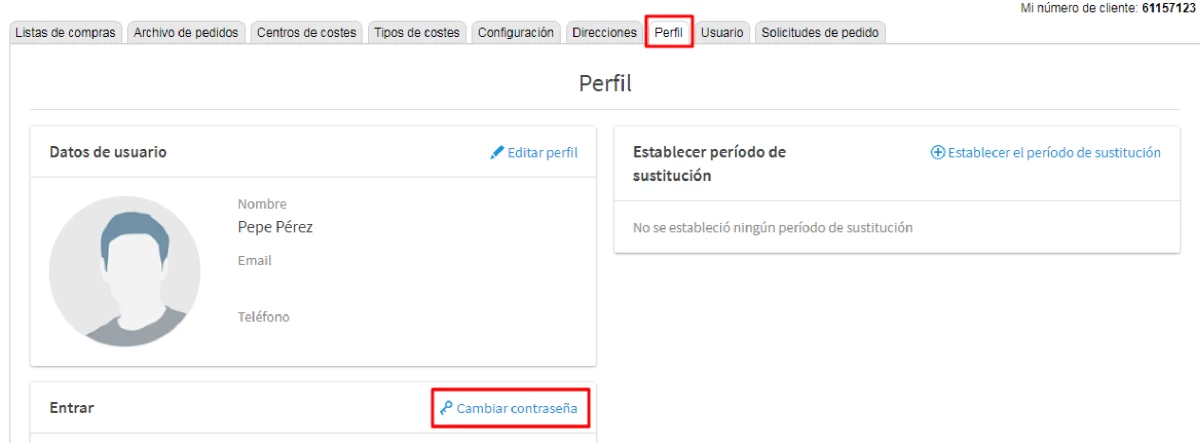Go to the Solicitudes de pedido tab
1200x443 pixels.
pos(819,33)
